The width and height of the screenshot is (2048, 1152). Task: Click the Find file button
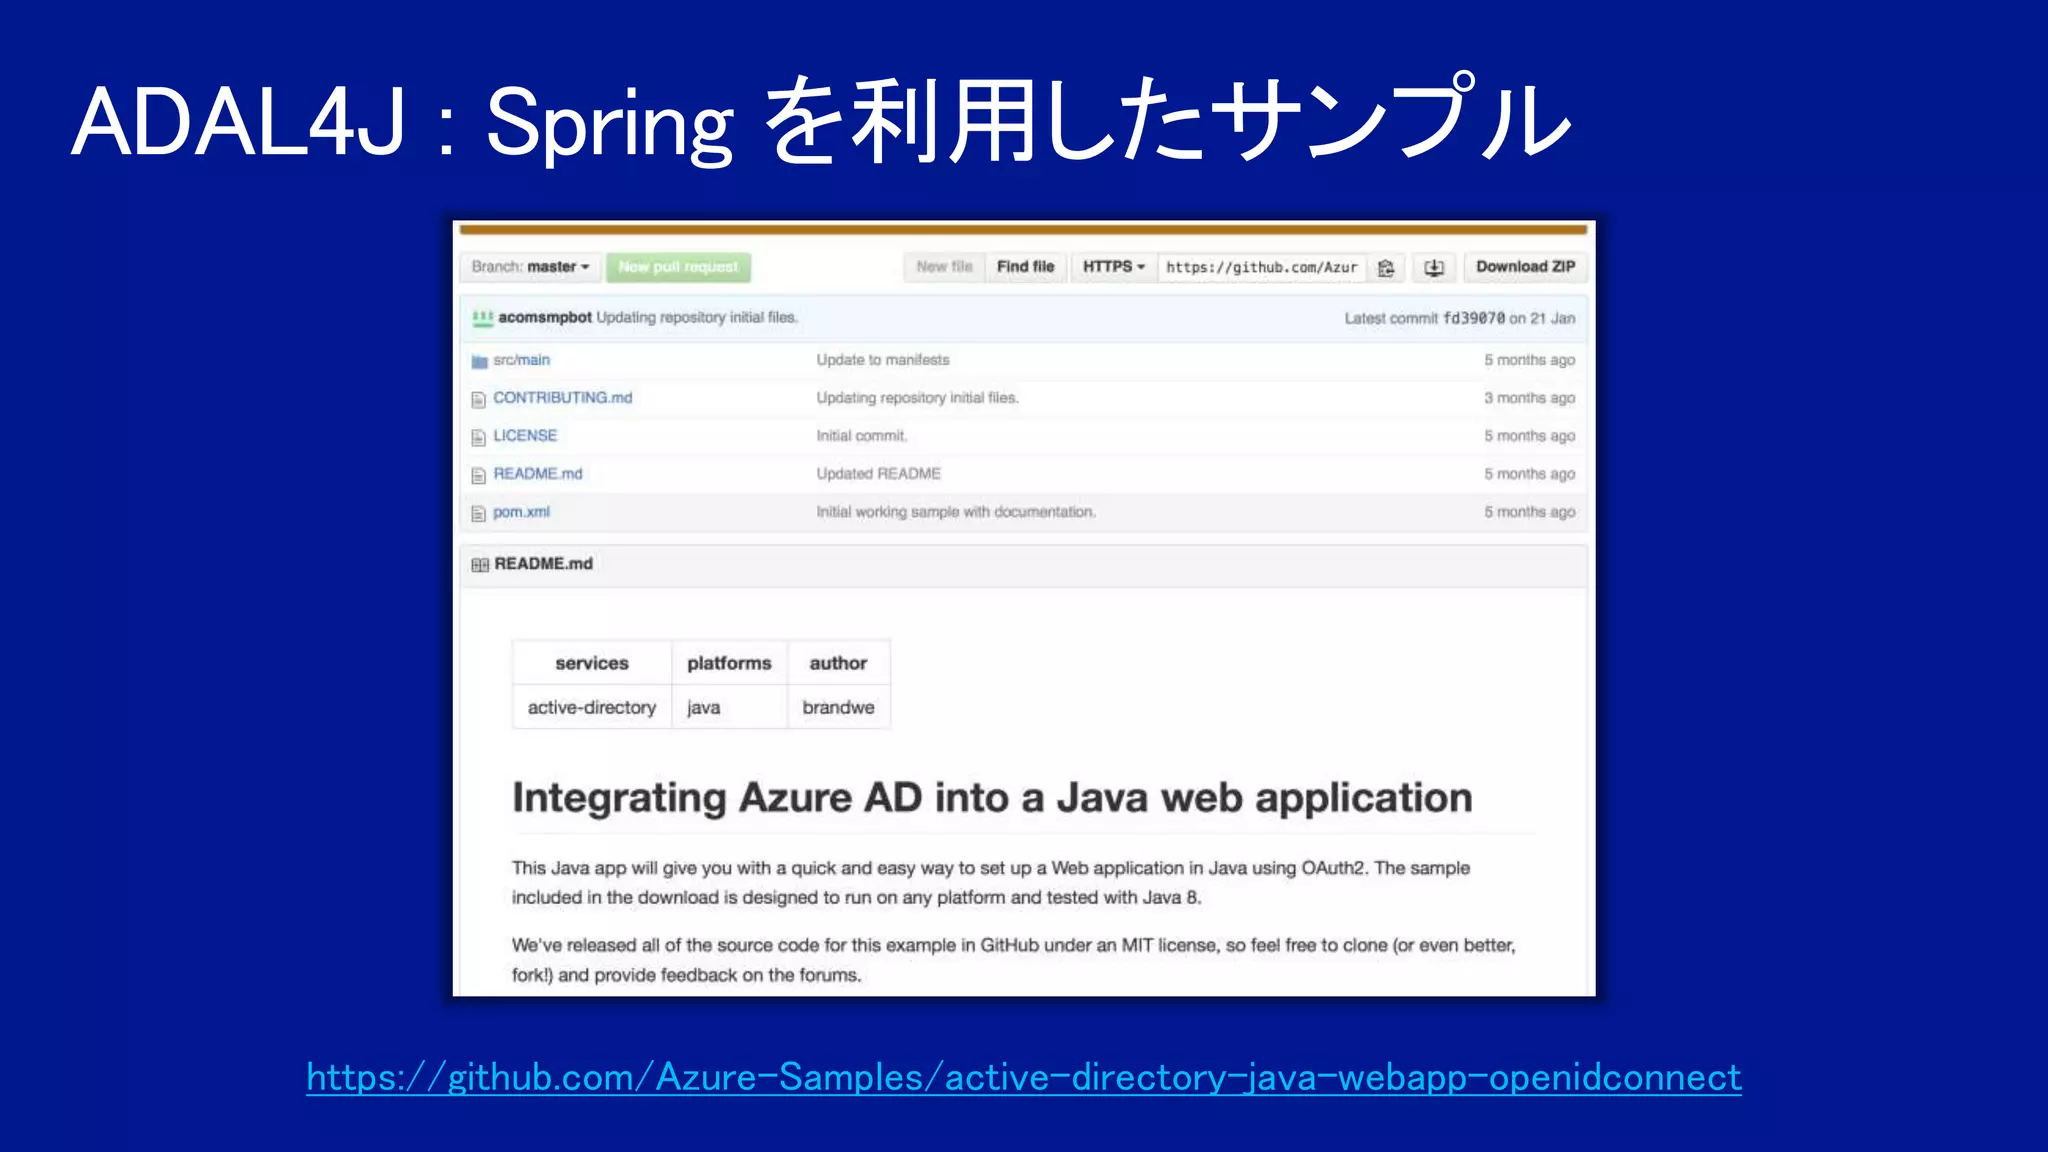(1025, 267)
